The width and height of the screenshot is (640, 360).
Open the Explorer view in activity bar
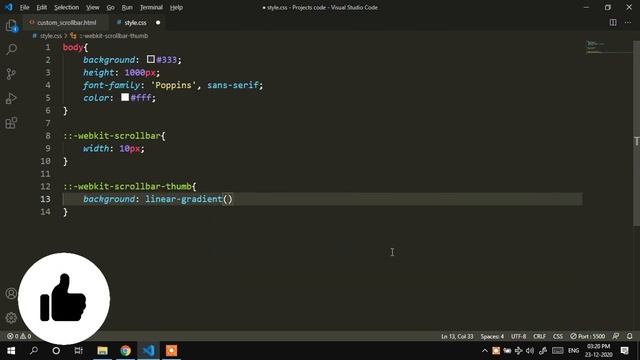click(x=11, y=26)
